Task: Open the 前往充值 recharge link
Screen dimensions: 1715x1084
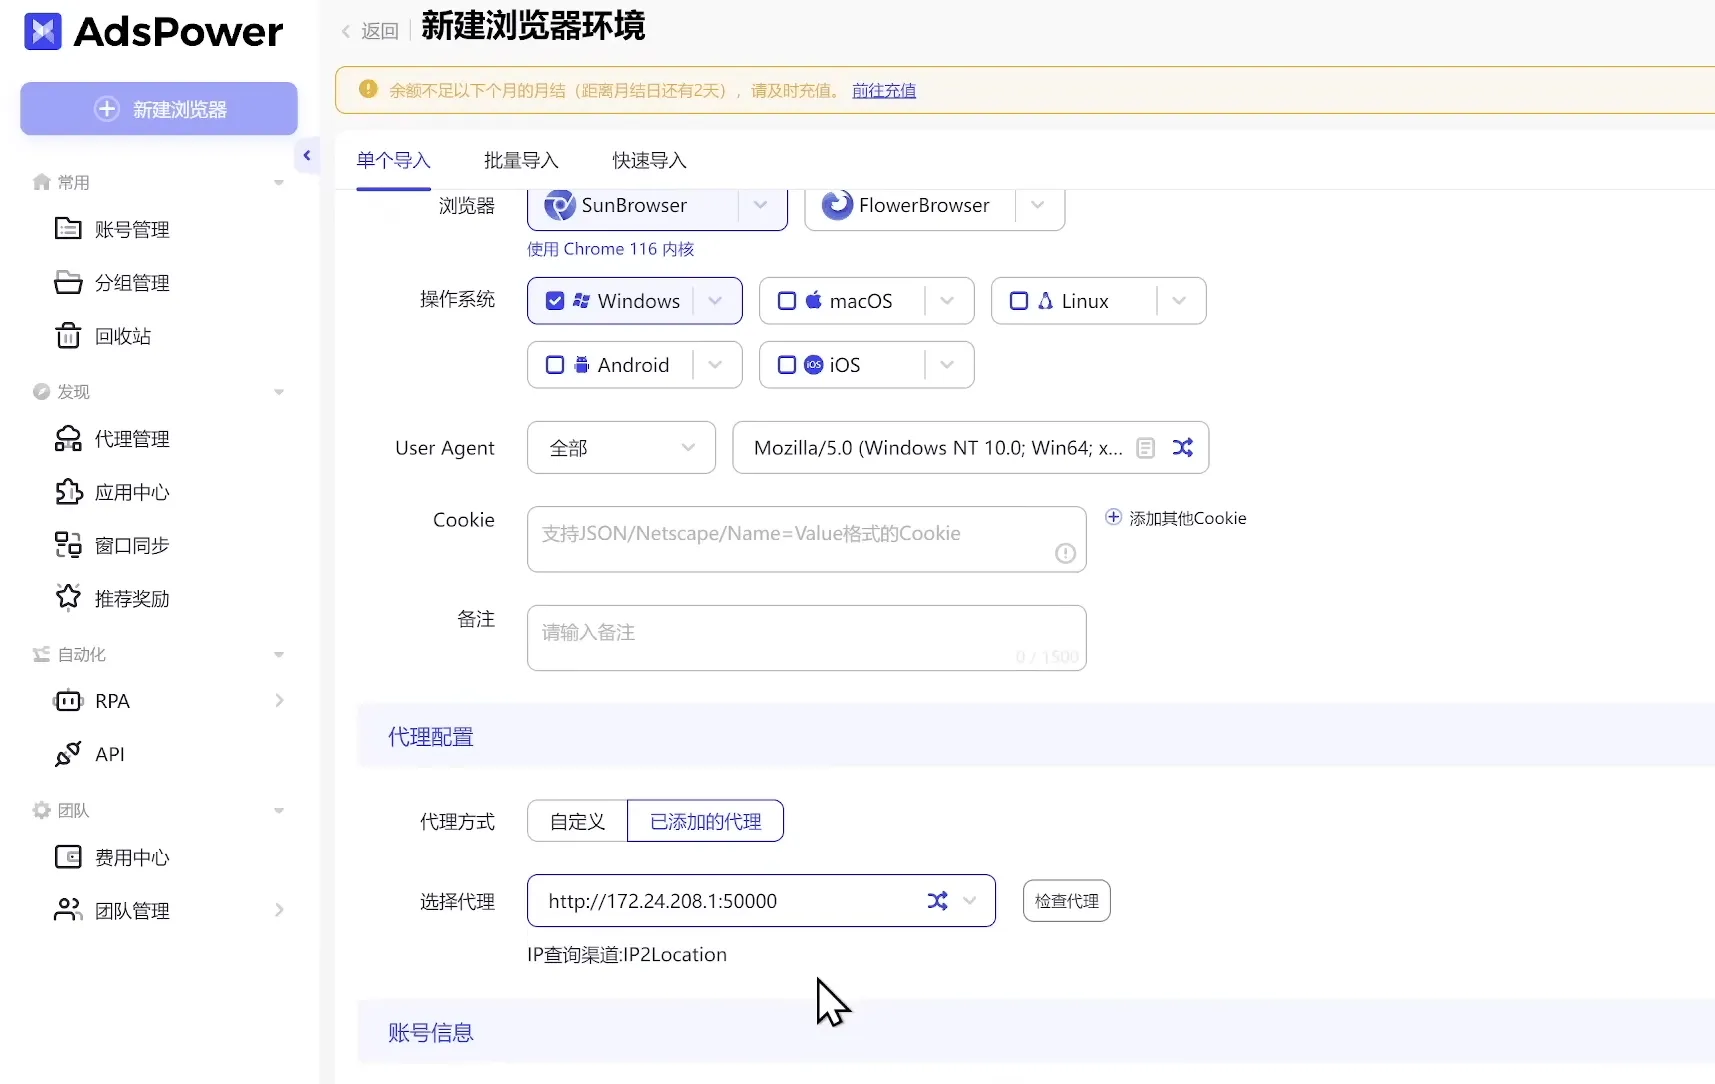Action: coord(884,90)
